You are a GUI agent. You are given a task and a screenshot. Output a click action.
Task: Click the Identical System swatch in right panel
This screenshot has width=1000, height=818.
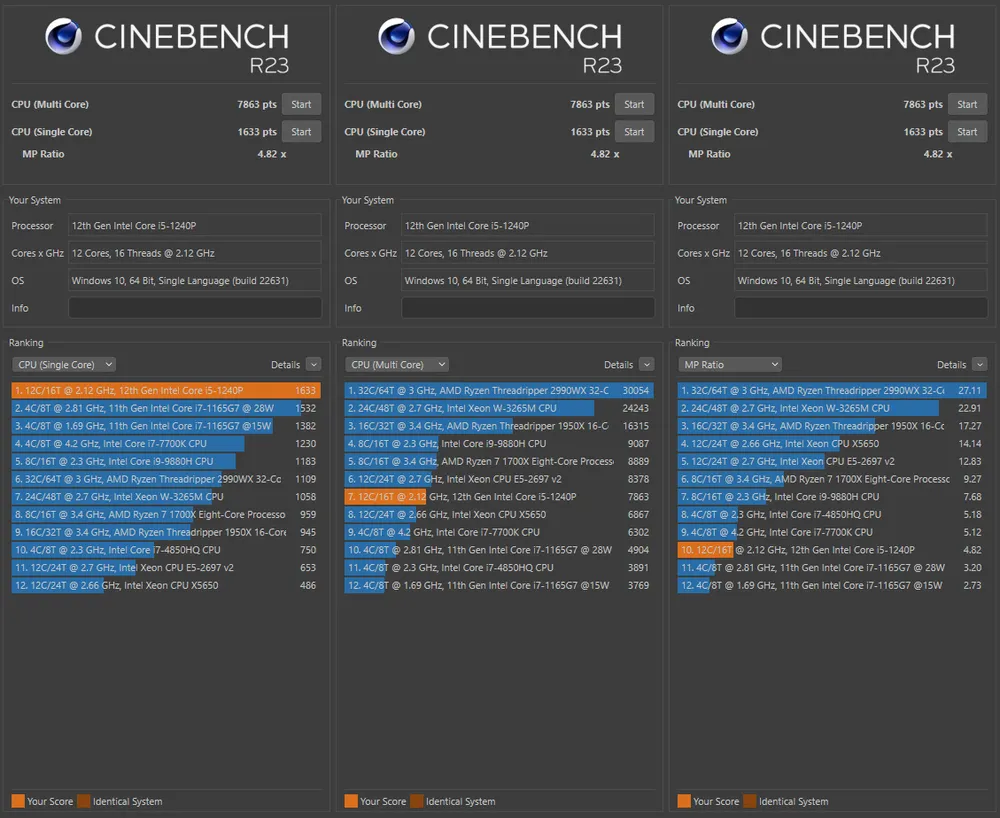tap(750, 801)
